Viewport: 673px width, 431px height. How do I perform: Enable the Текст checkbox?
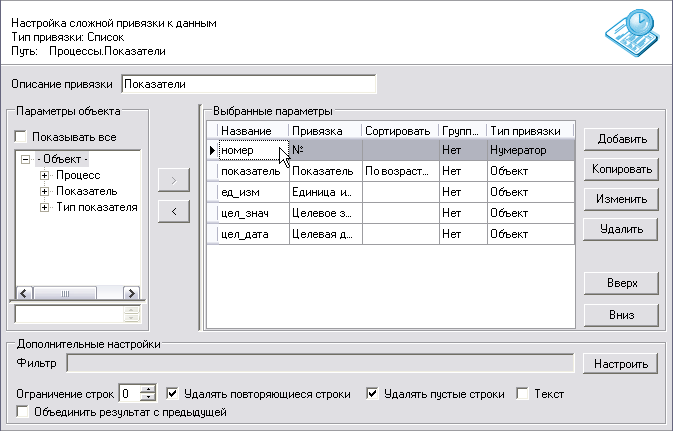[522, 393]
